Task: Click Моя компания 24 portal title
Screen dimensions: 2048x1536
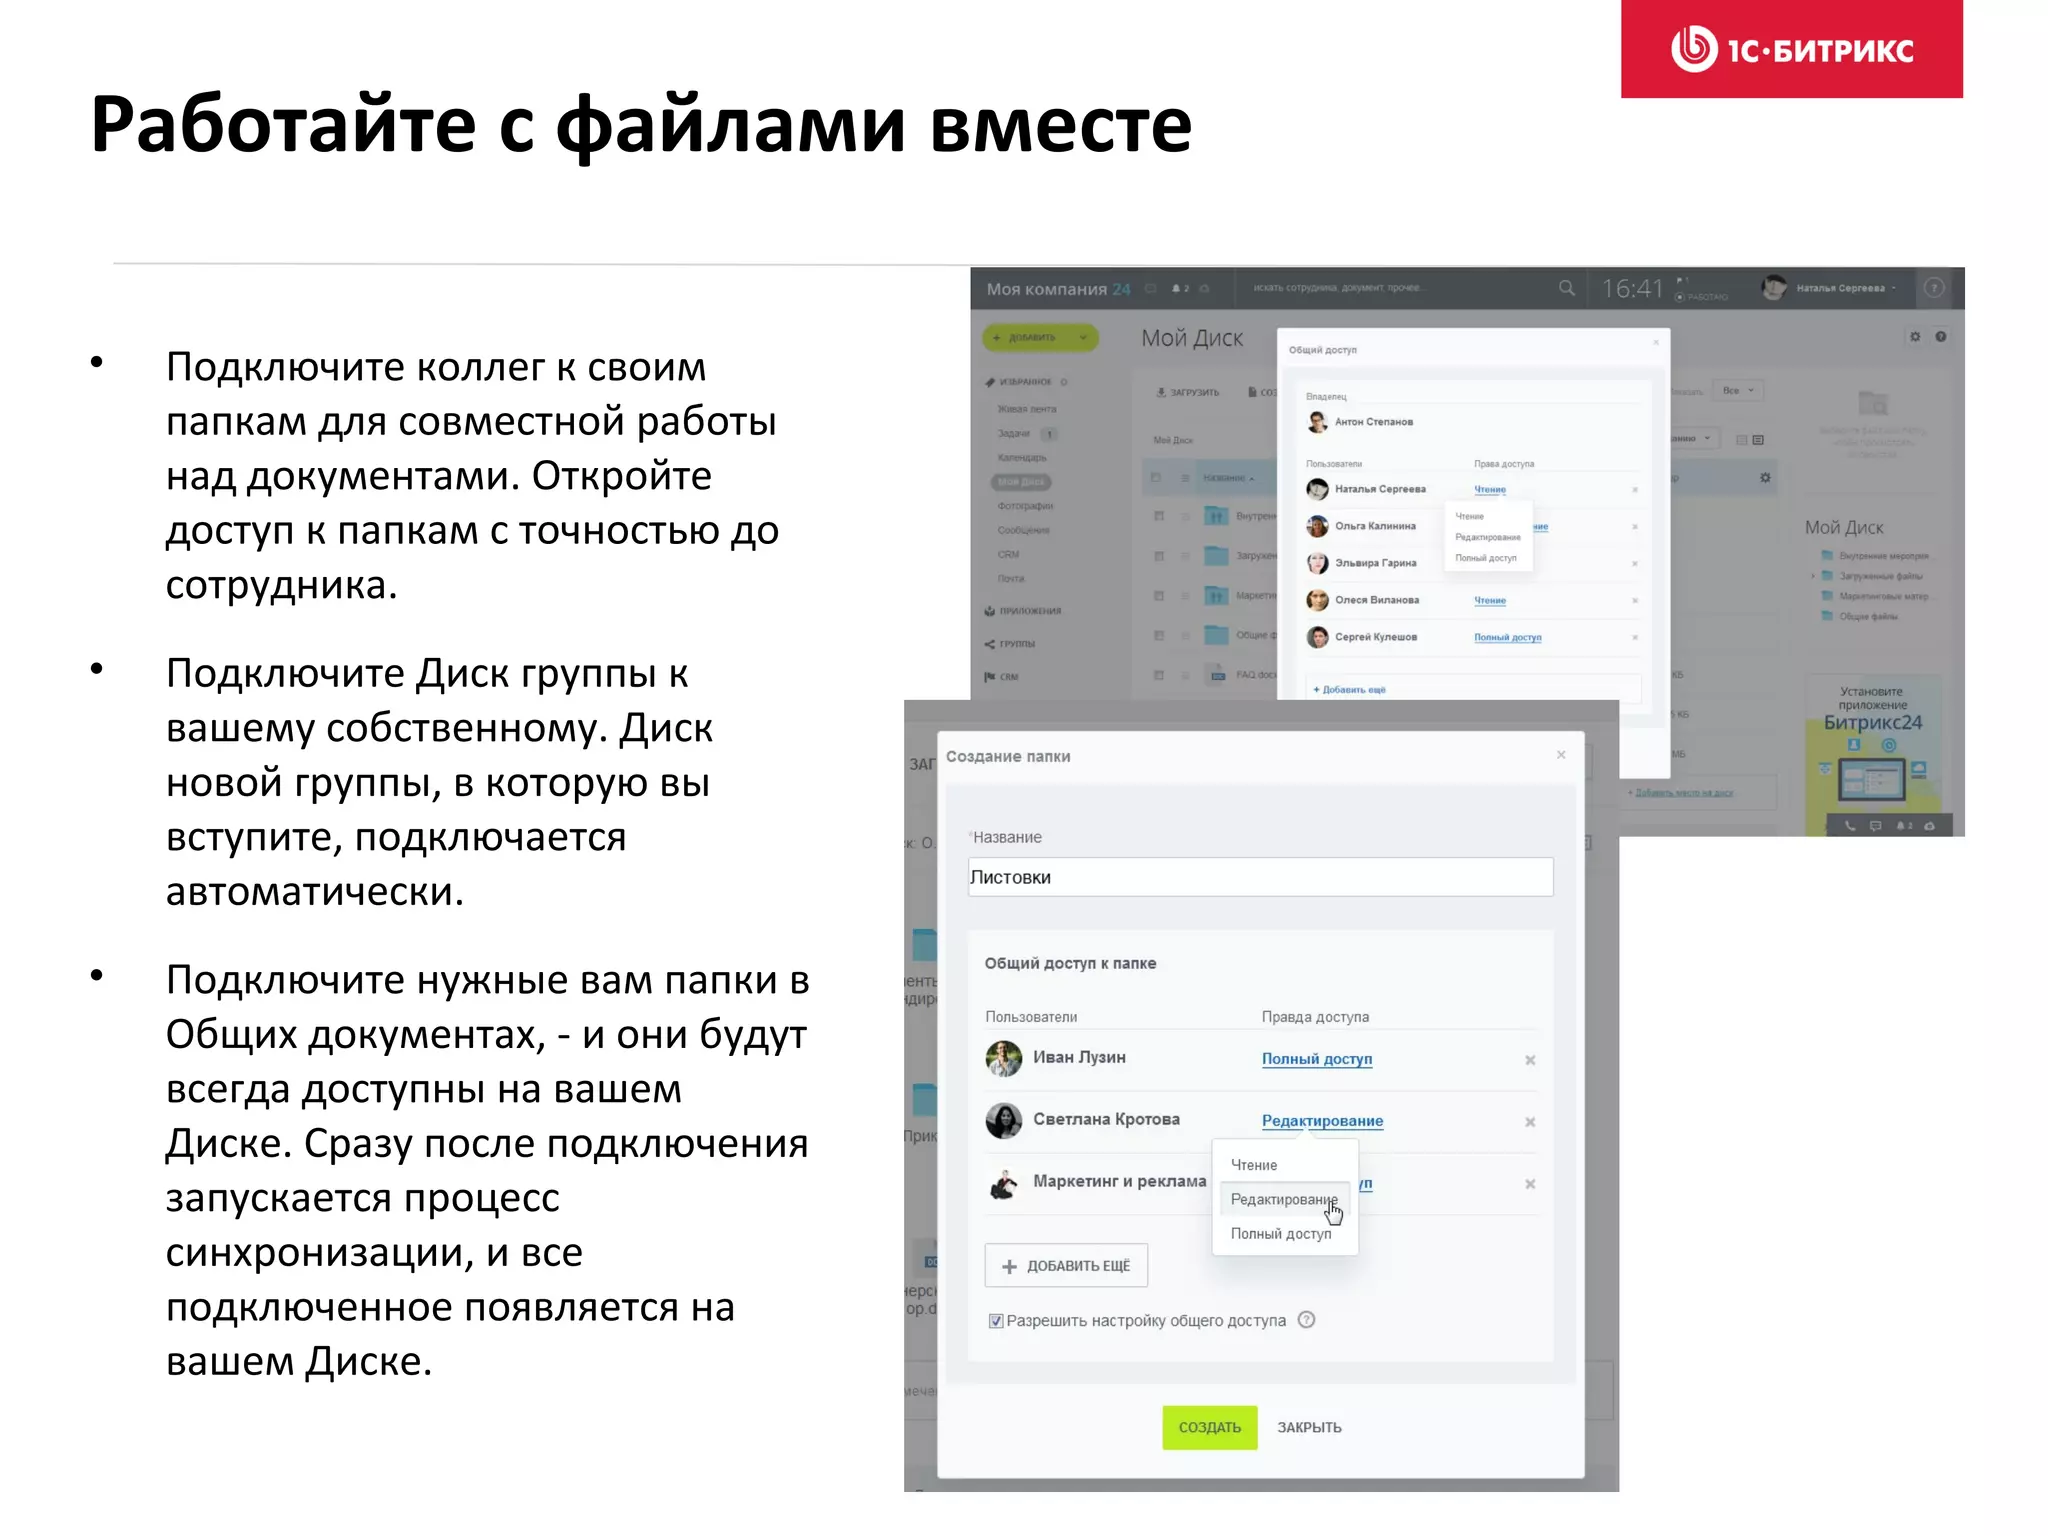Action: 1058,289
